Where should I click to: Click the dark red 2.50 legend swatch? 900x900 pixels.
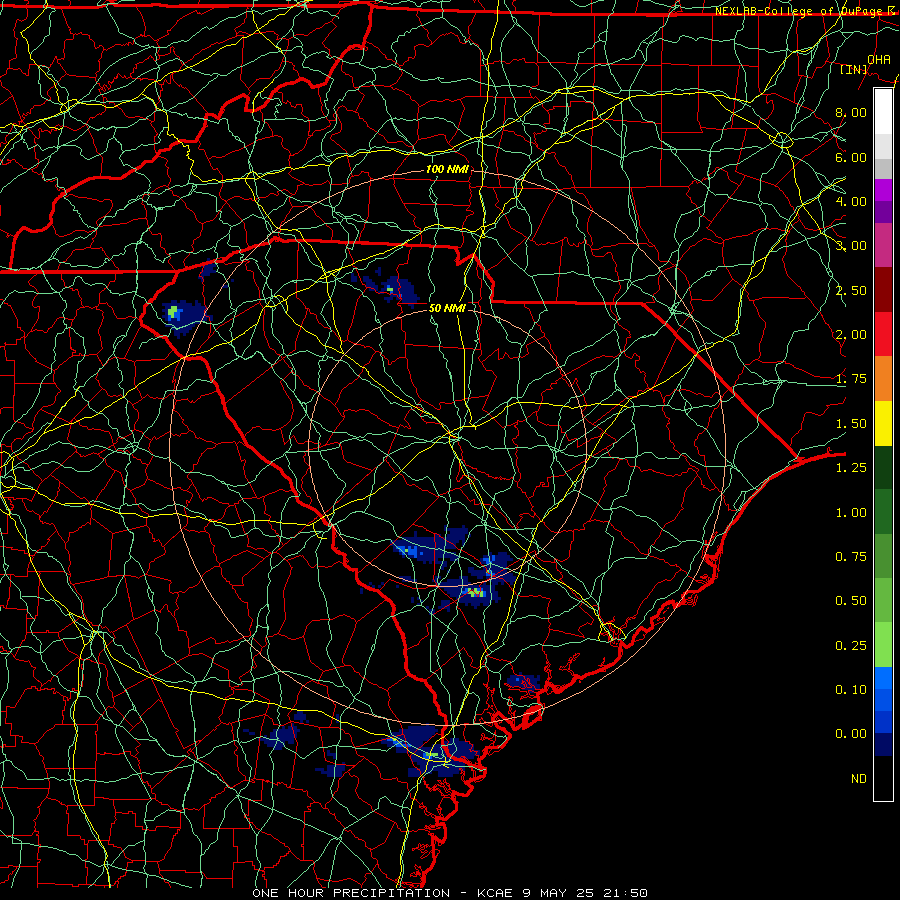coord(883,290)
